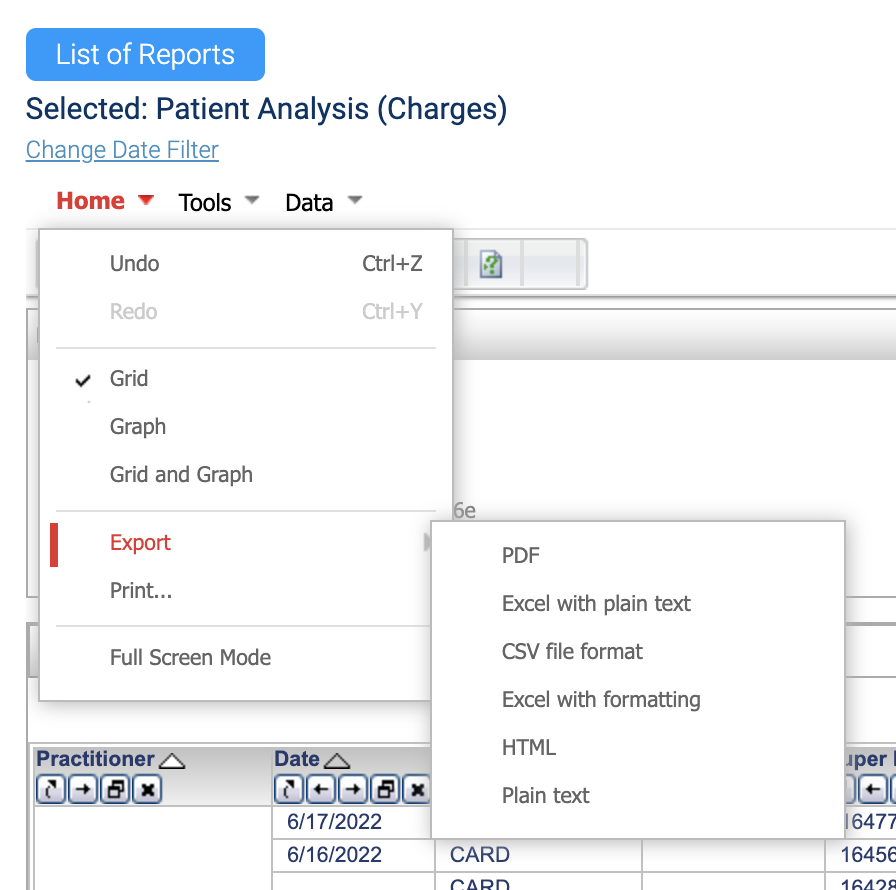
Task: Click the List of Reports button
Action: [145, 54]
